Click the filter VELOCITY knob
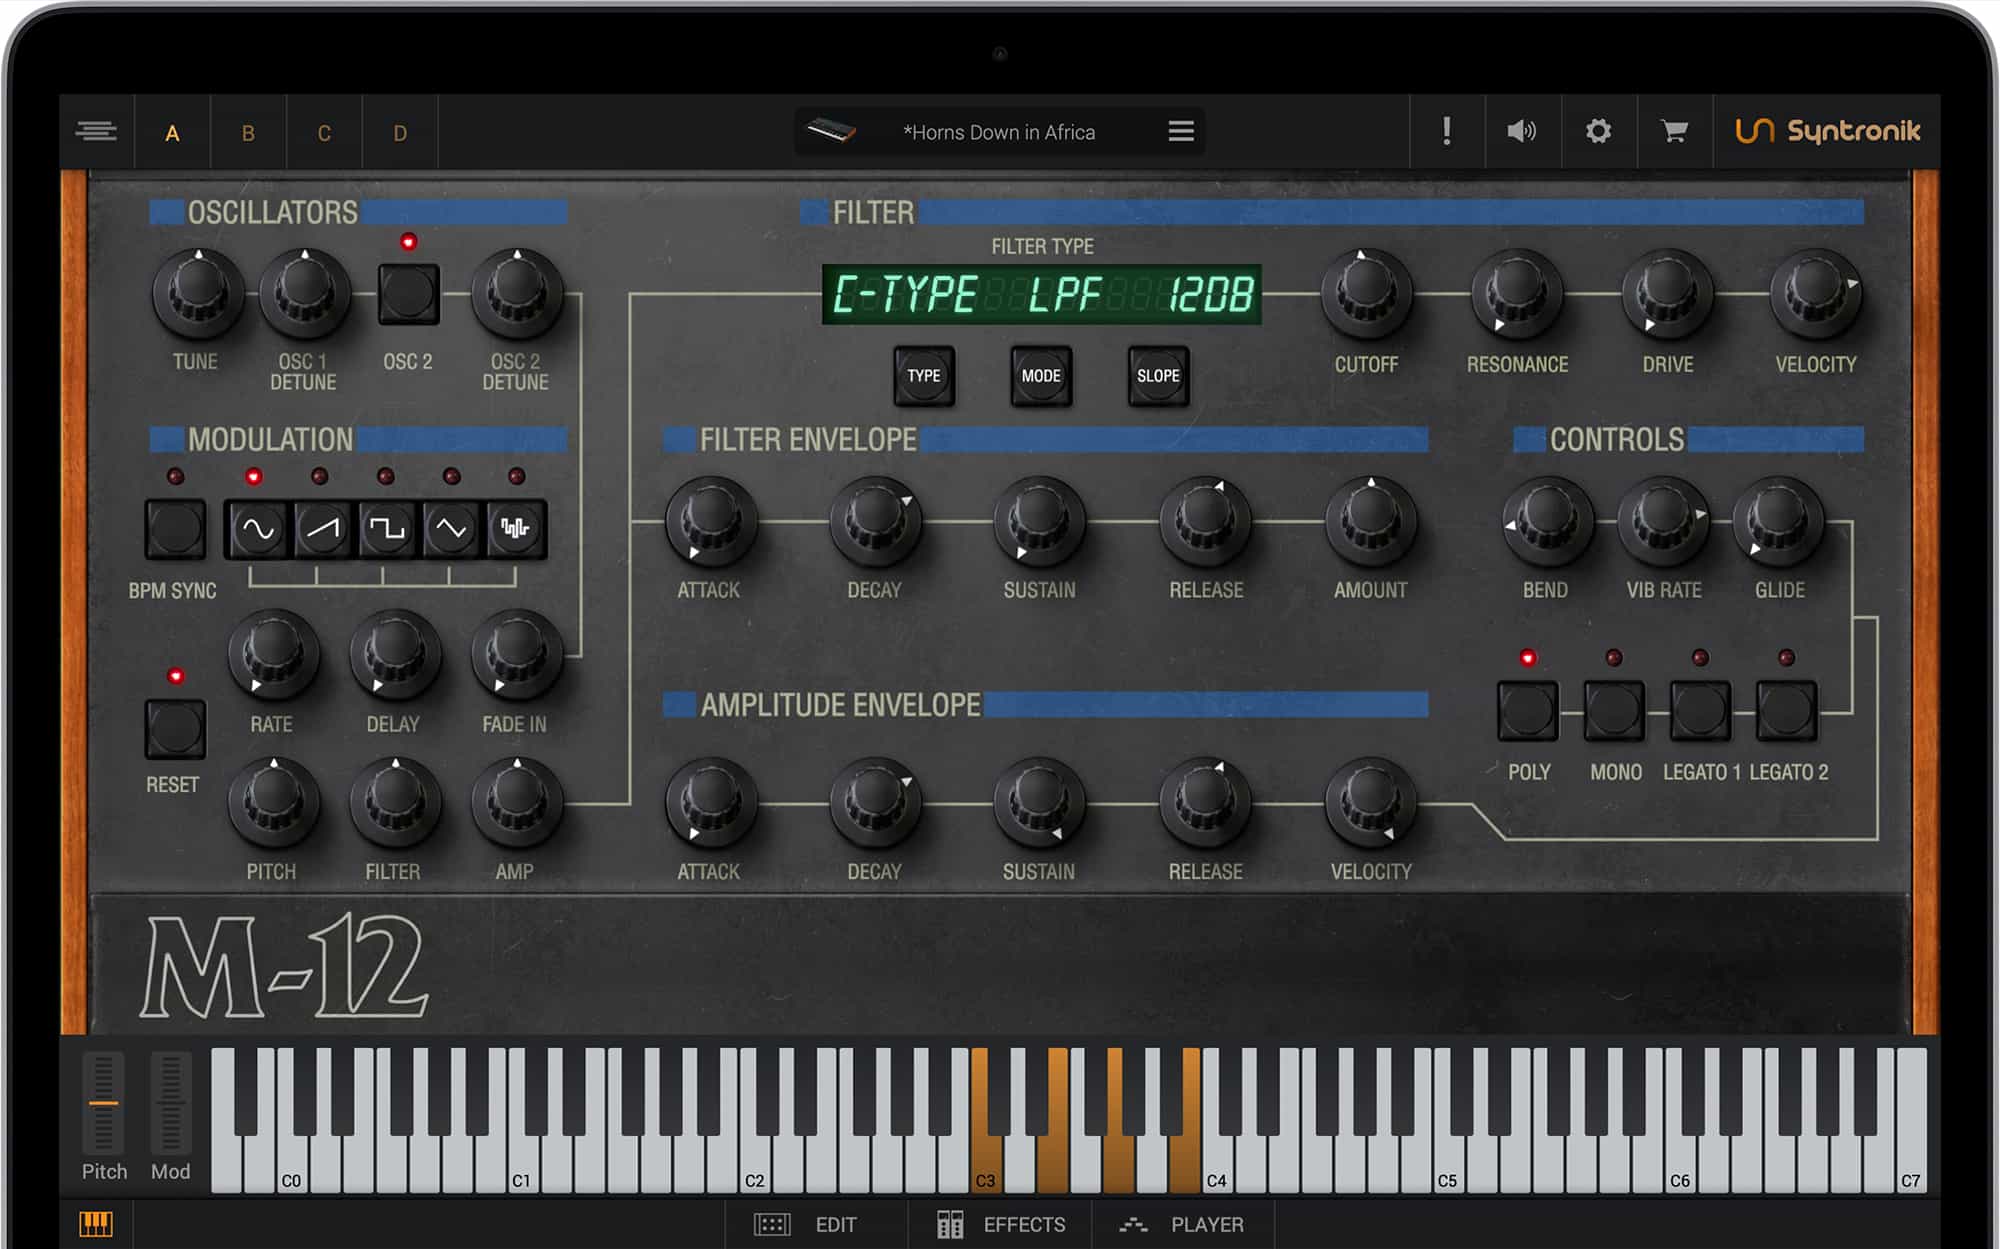The height and width of the screenshot is (1249, 2000). (1816, 293)
